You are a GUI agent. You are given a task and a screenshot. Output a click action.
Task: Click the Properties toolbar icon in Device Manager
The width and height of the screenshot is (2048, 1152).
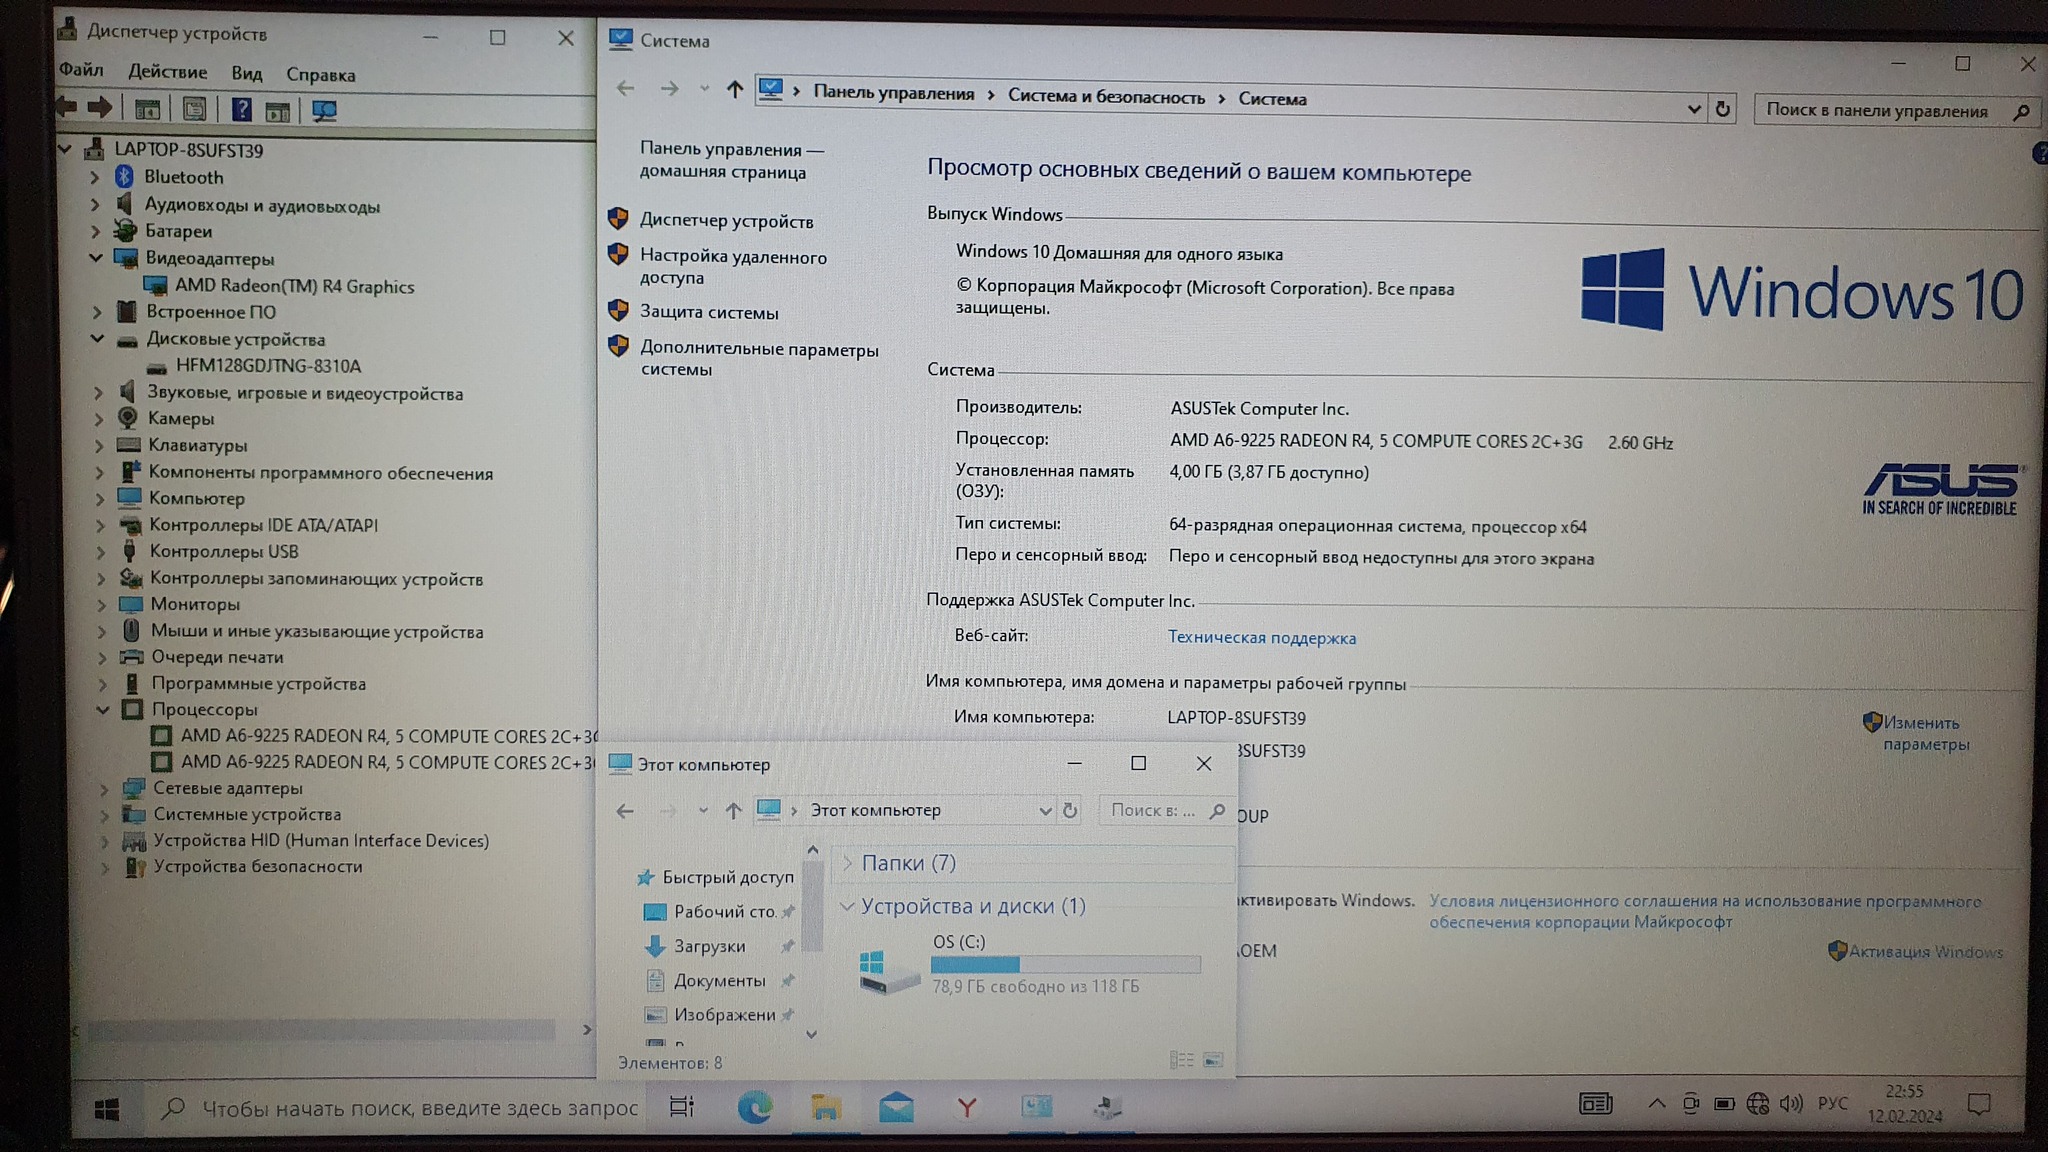tap(194, 109)
